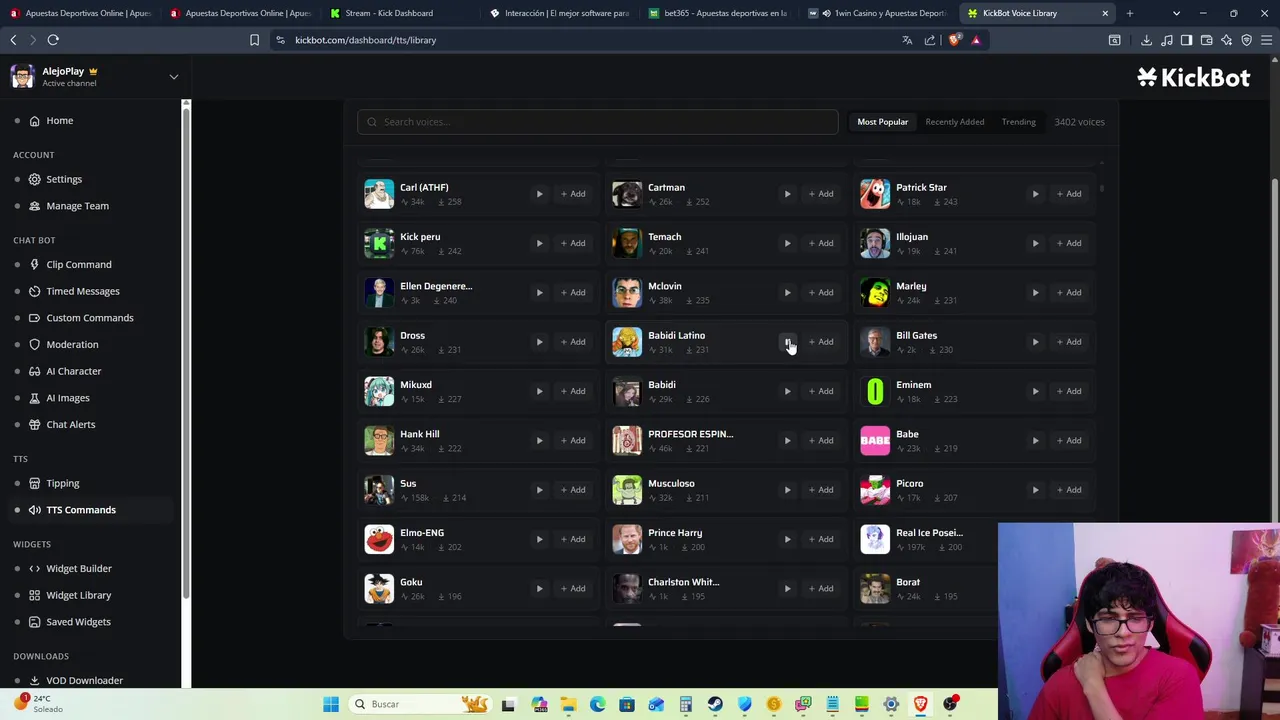Image resolution: width=1280 pixels, height=720 pixels.
Task: Select the Most Popular tab
Action: (882, 122)
